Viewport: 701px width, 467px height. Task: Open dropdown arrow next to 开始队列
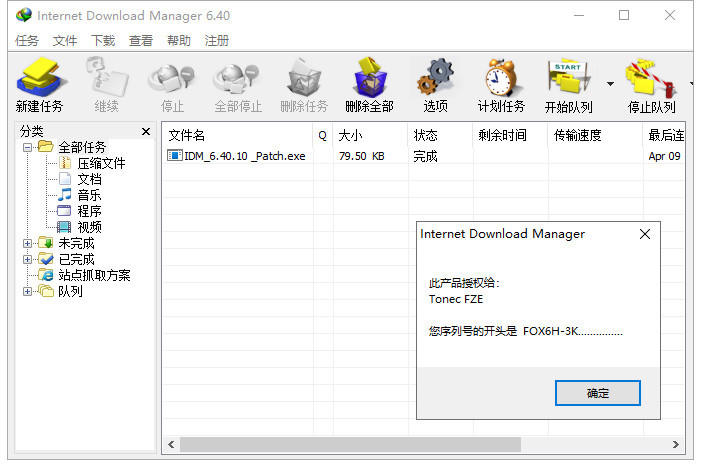(x=610, y=84)
